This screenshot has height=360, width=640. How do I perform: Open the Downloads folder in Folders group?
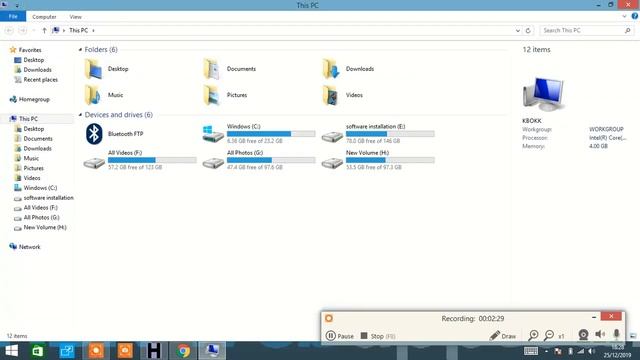tap(331, 69)
